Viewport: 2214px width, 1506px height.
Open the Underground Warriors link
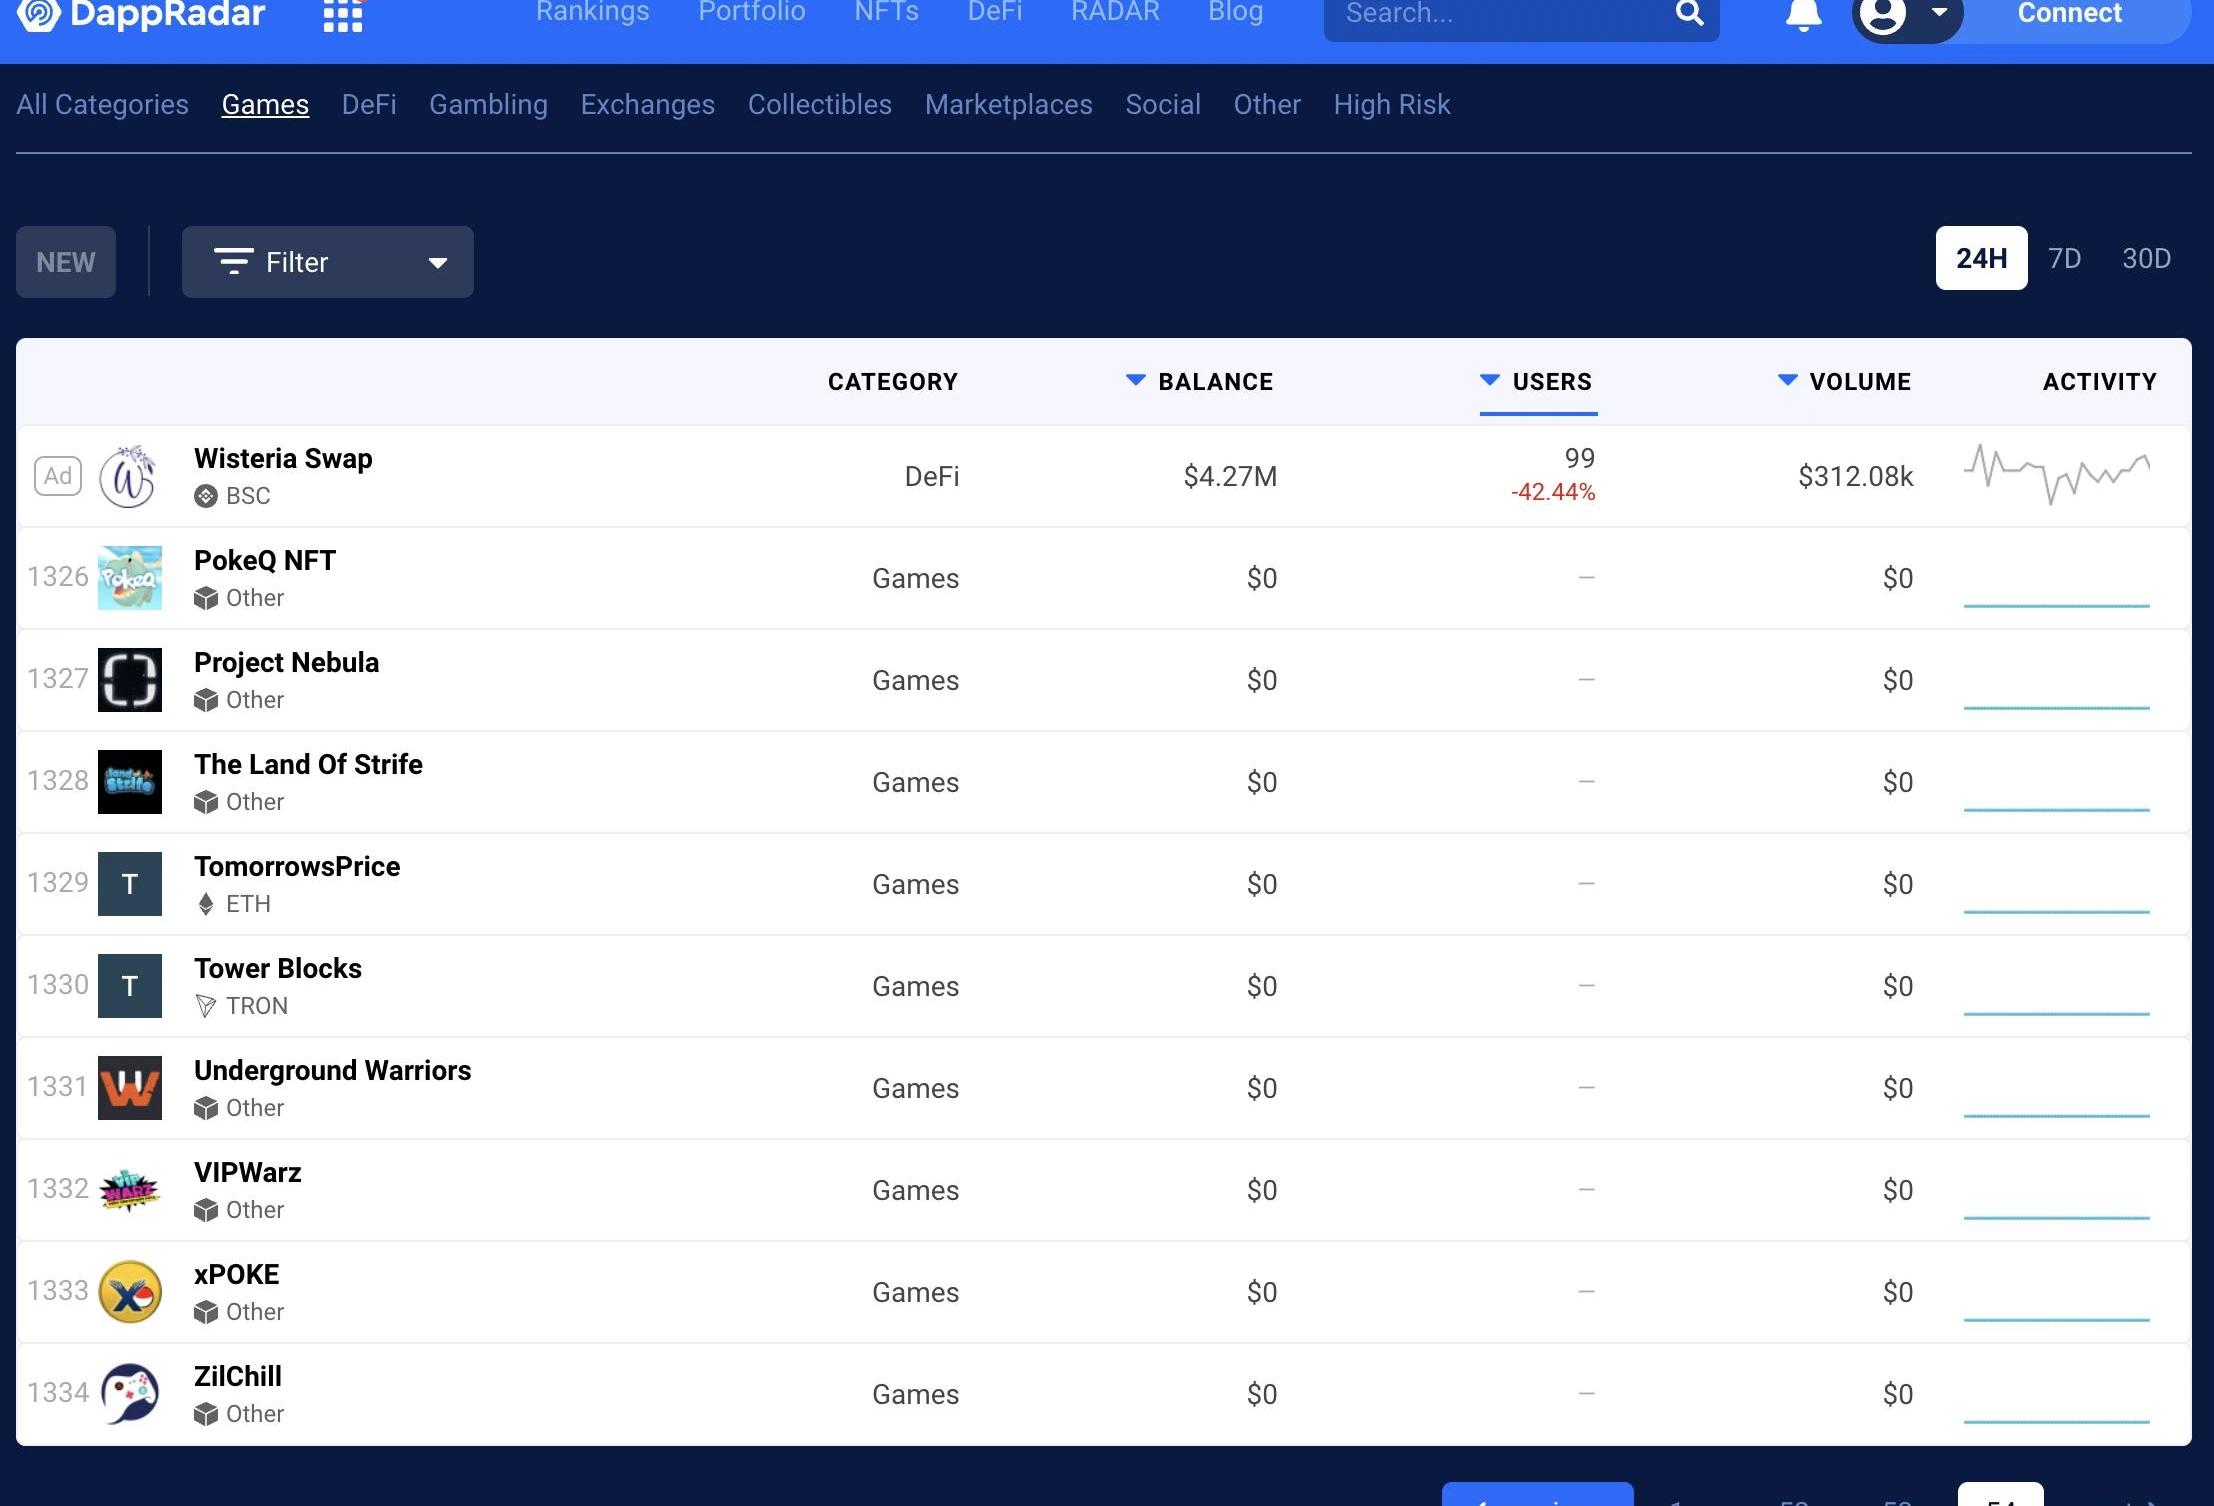[x=333, y=1070]
